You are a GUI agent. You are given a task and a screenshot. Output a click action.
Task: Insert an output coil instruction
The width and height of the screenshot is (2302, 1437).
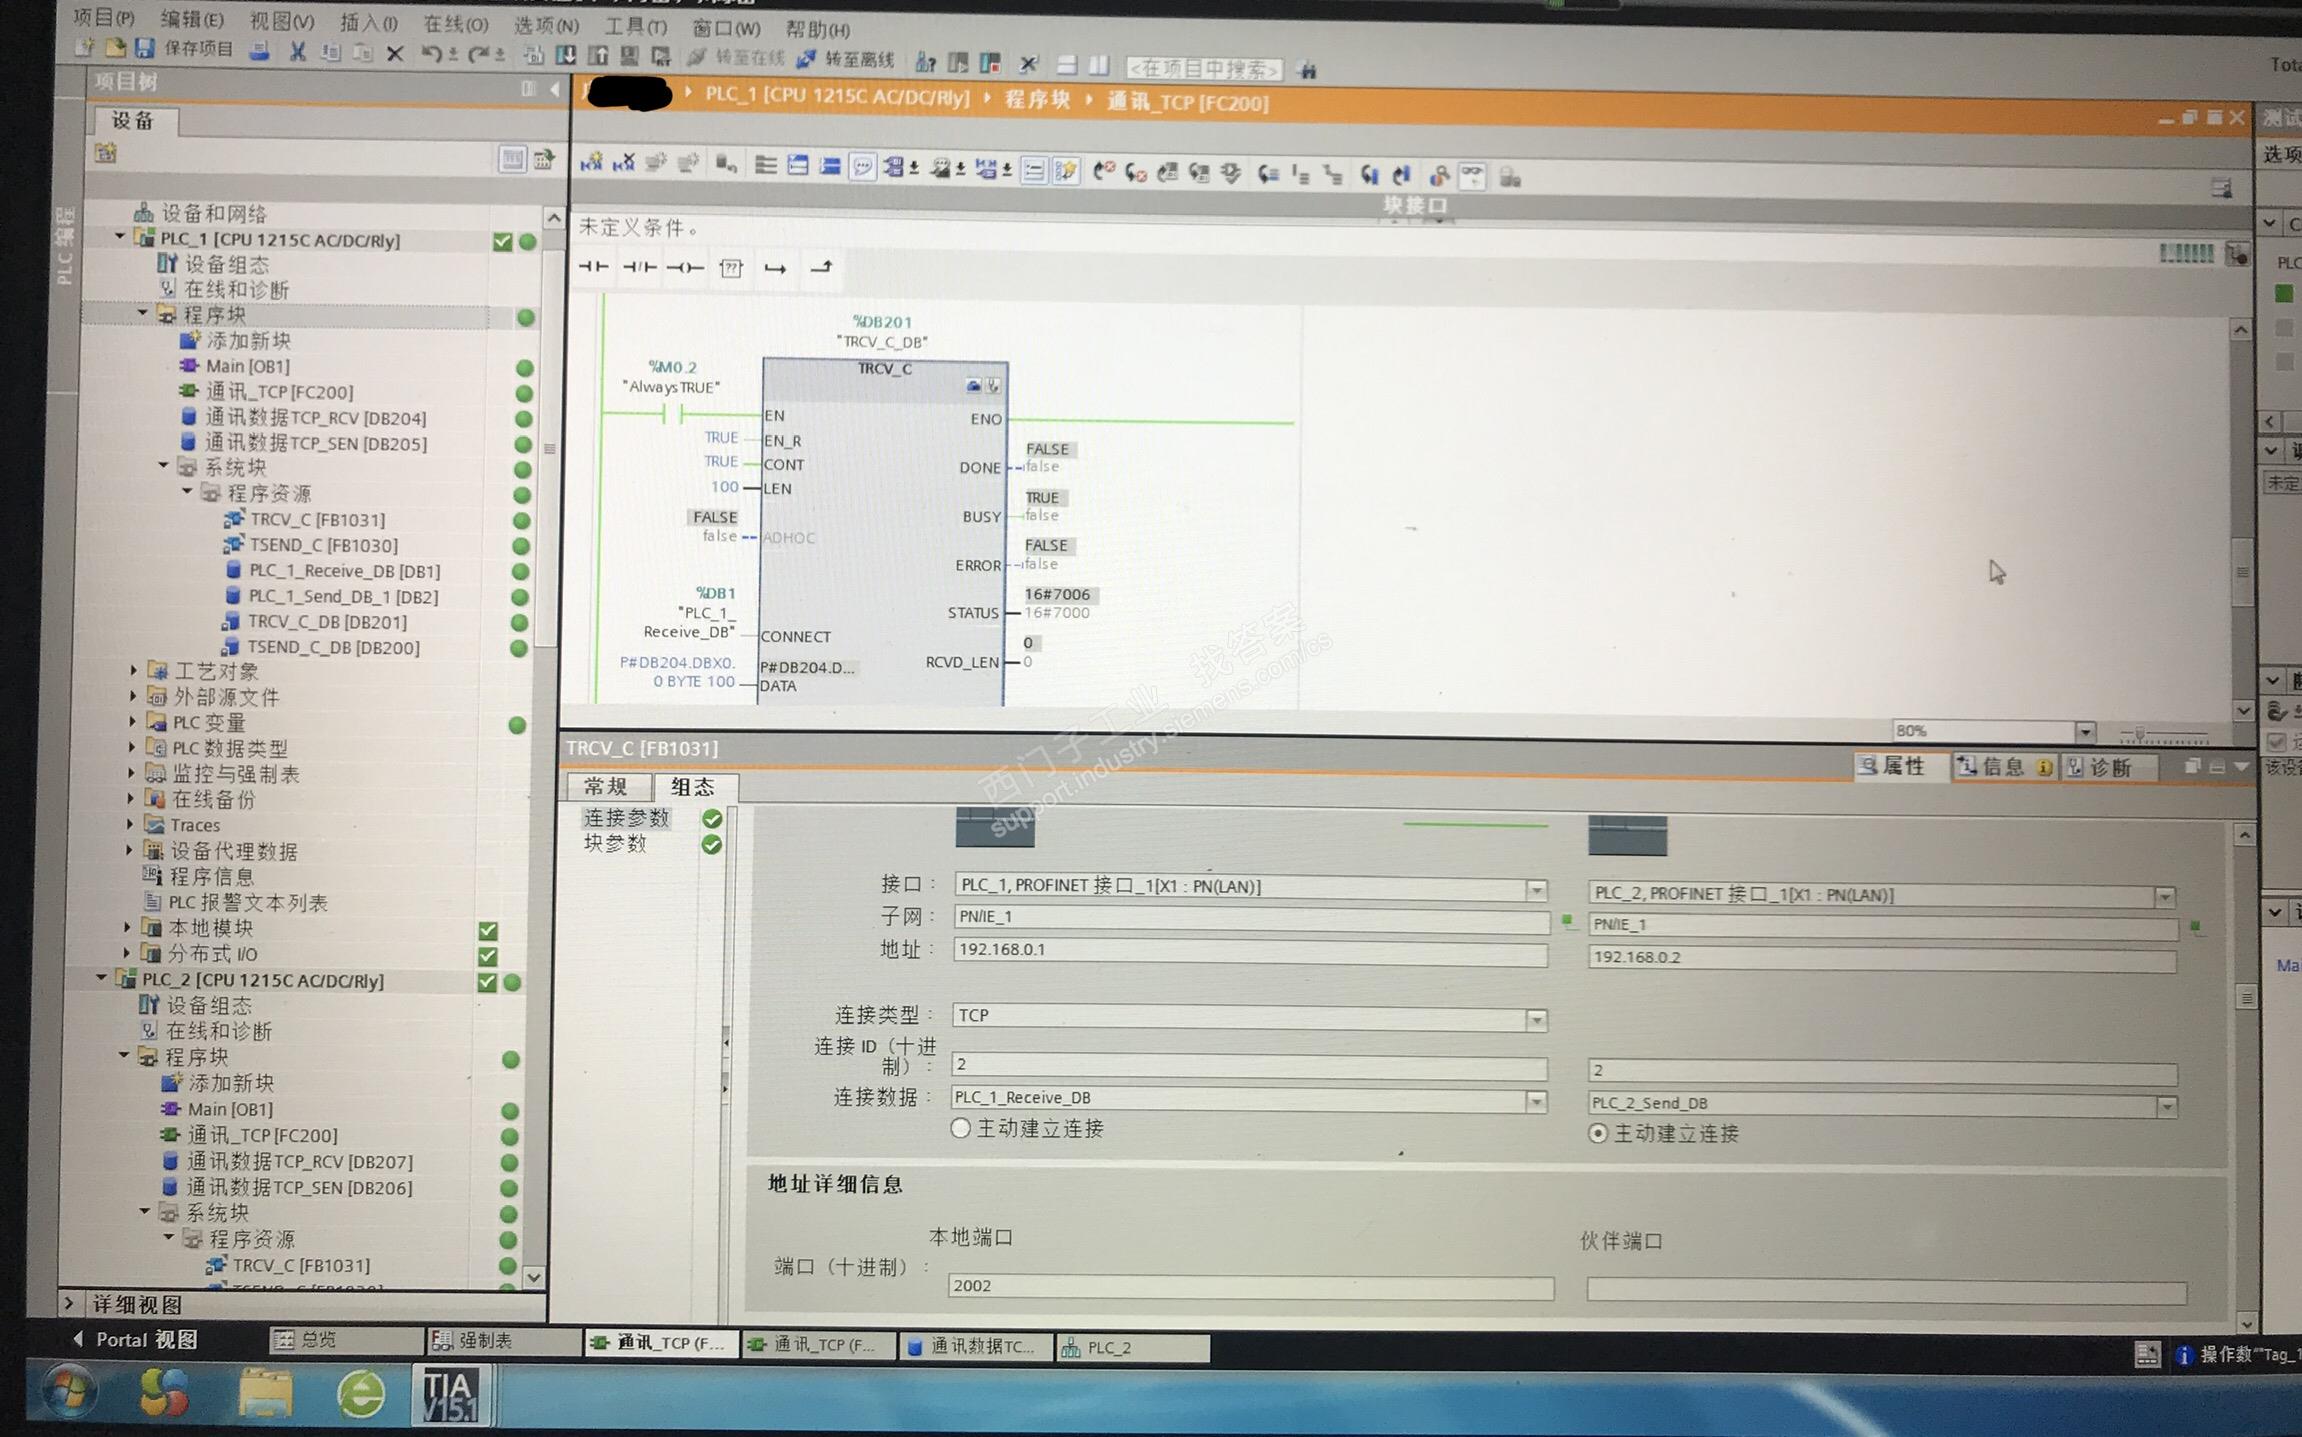[685, 268]
